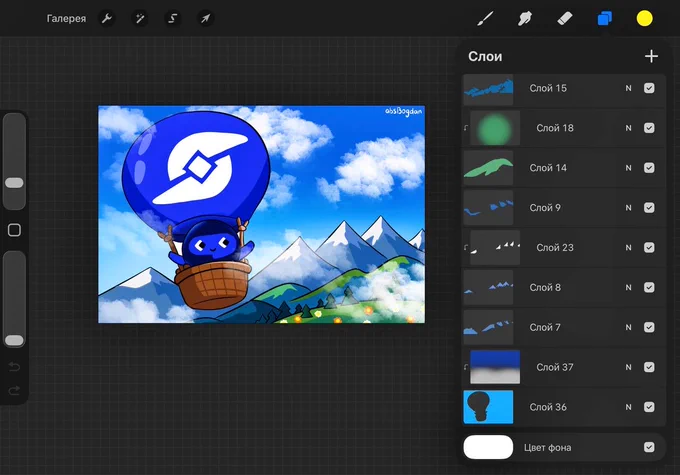
Task: Click layer name Слой 23
Action: tap(555, 248)
